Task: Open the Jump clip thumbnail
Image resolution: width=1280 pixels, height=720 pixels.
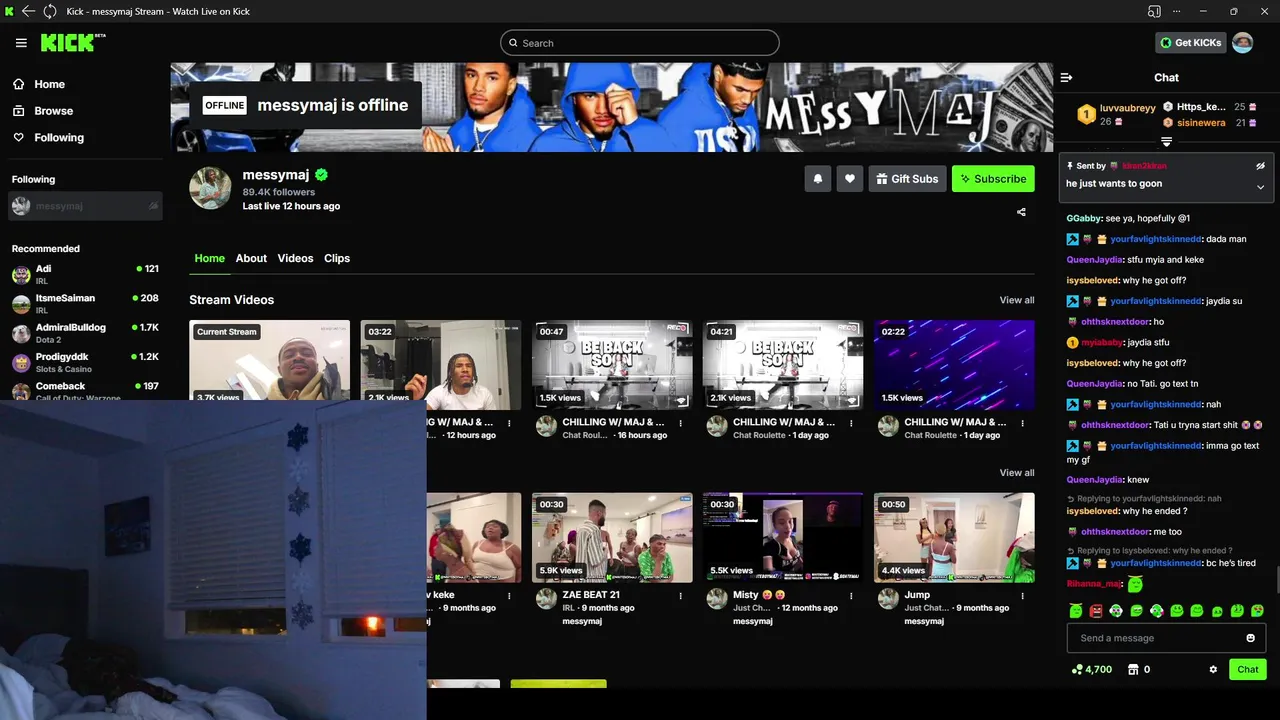Action: click(954, 537)
